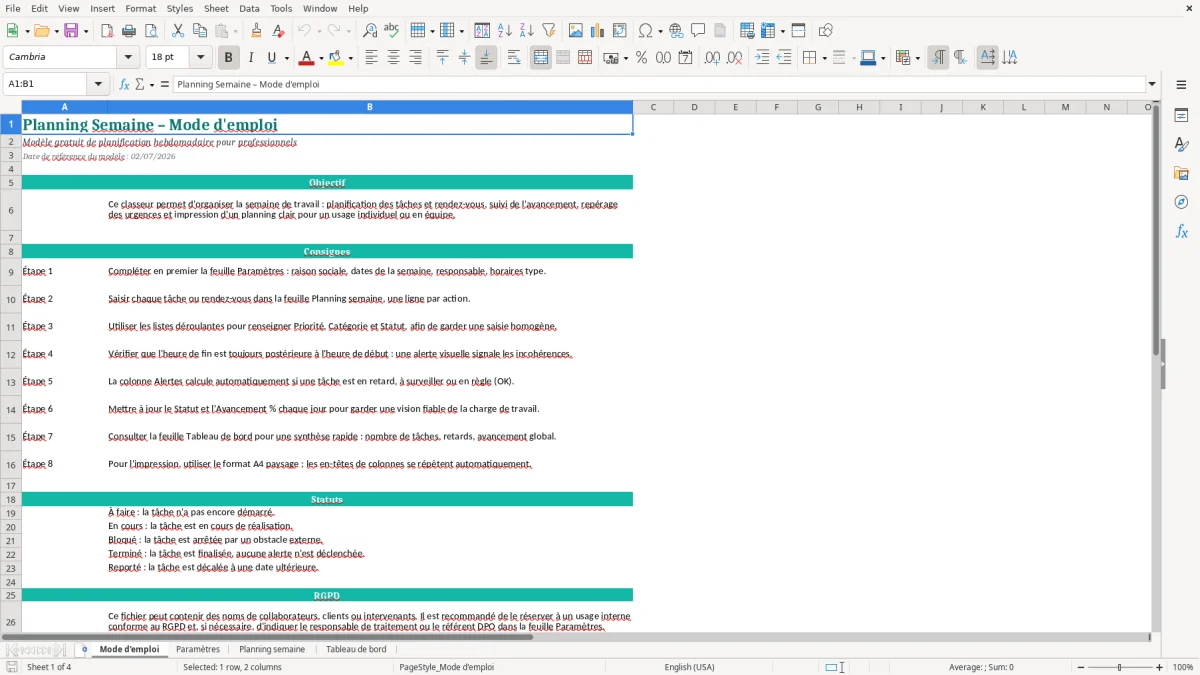Adjust the zoom slider

tap(1119, 667)
